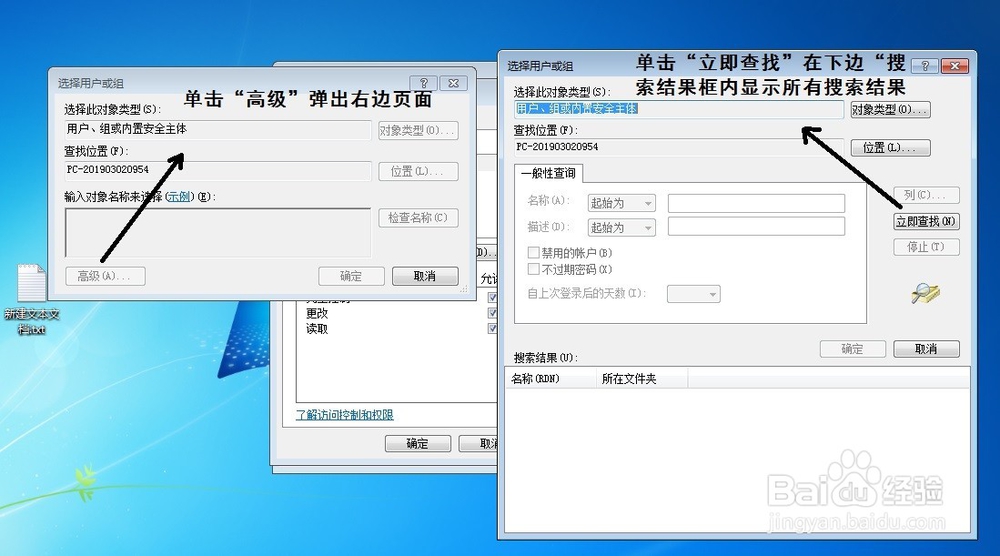The image size is (1000, 556).
Task: Click 取消 in the right dialog
Action: [x=926, y=349]
